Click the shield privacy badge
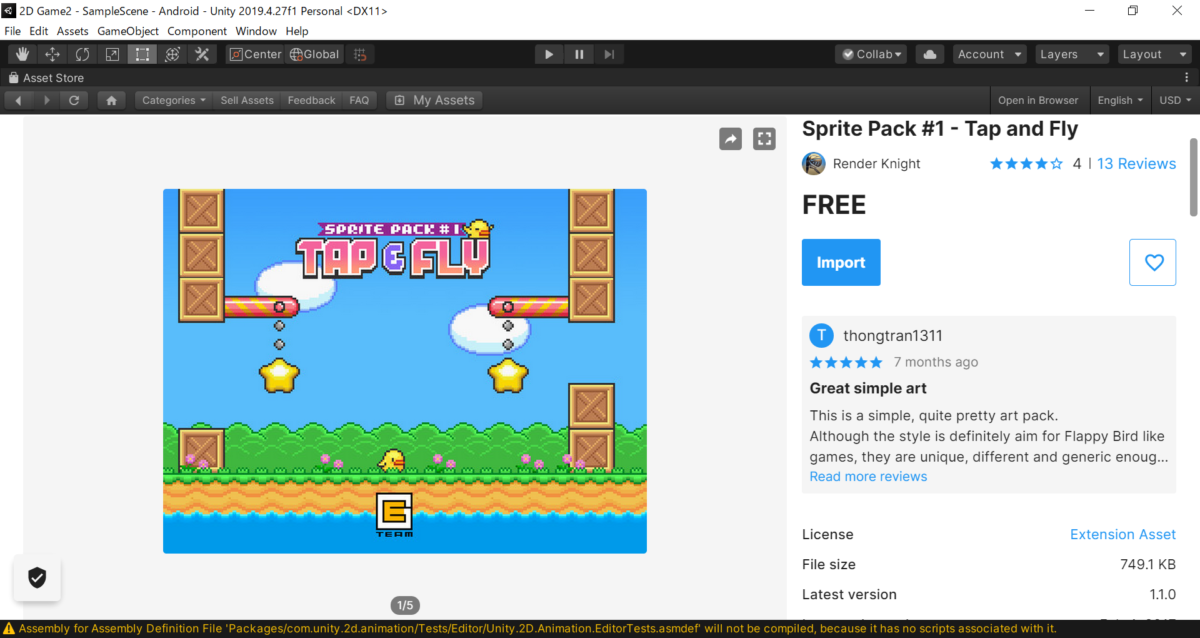This screenshot has width=1200, height=638. click(x=37, y=577)
